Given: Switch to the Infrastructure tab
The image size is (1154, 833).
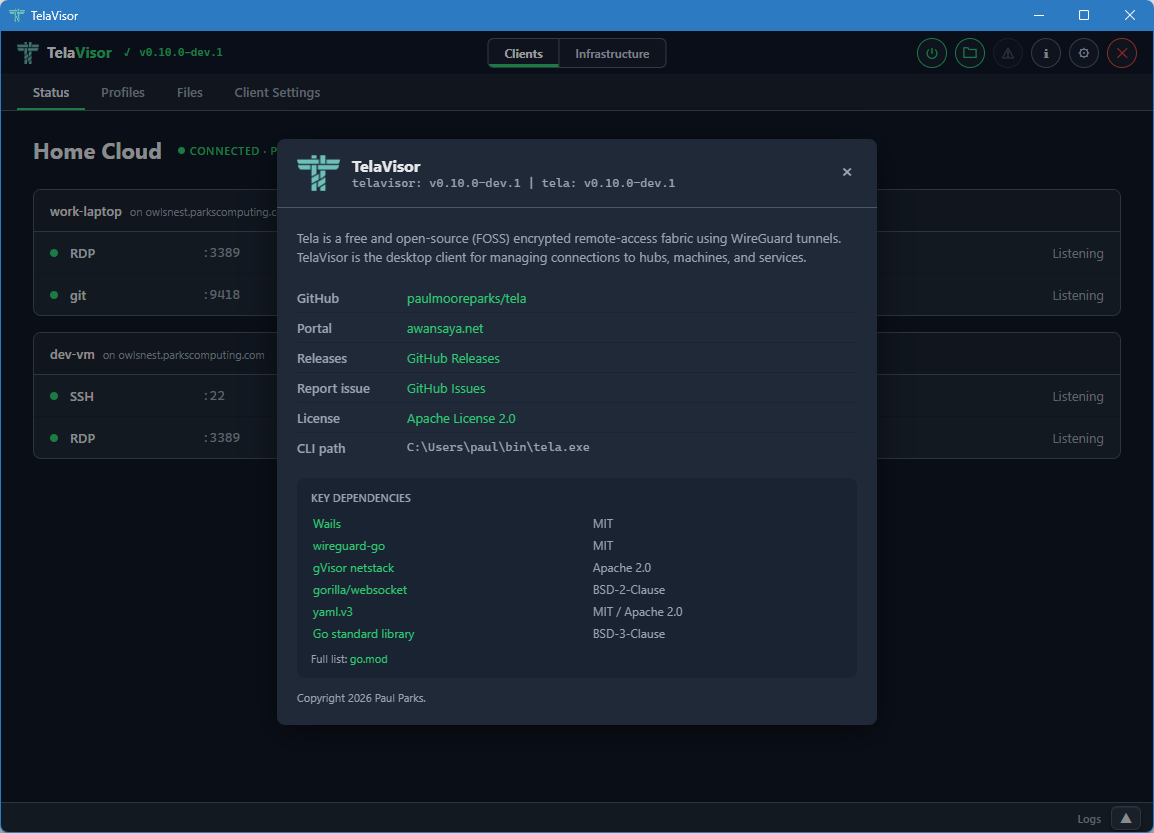Looking at the screenshot, I should tap(612, 54).
